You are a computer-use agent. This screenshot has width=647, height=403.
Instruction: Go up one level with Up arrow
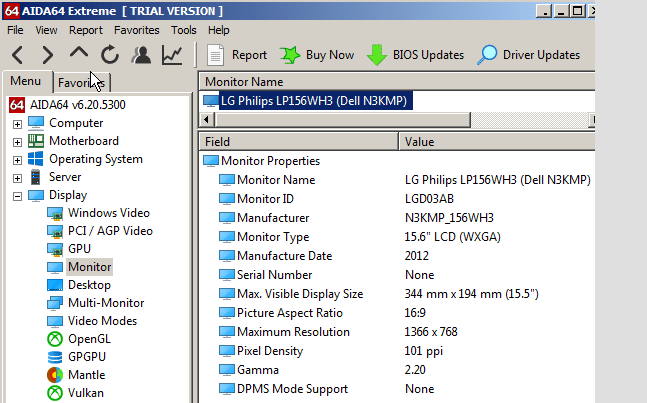pyautogui.click(x=79, y=55)
